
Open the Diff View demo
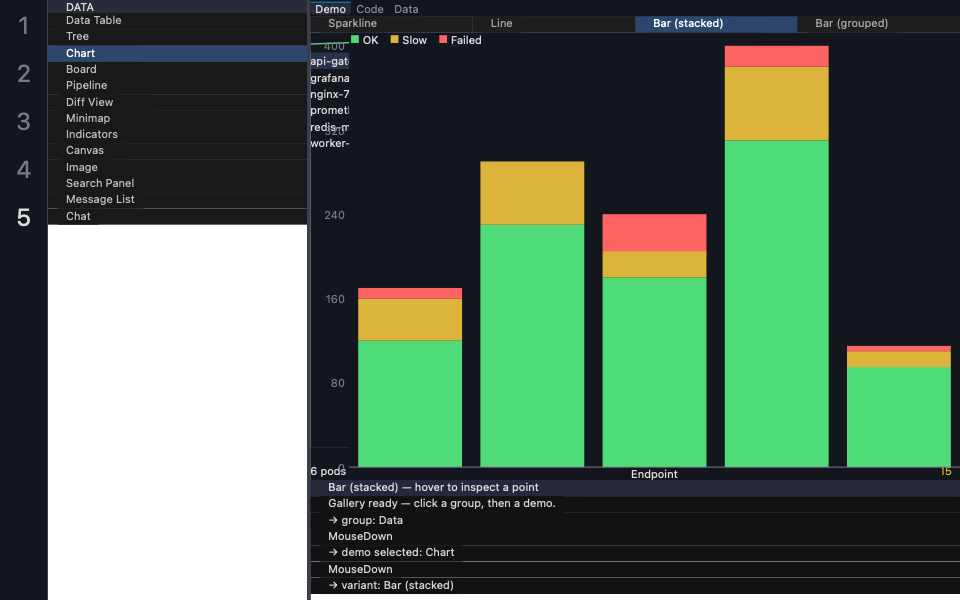pos(178,102)
